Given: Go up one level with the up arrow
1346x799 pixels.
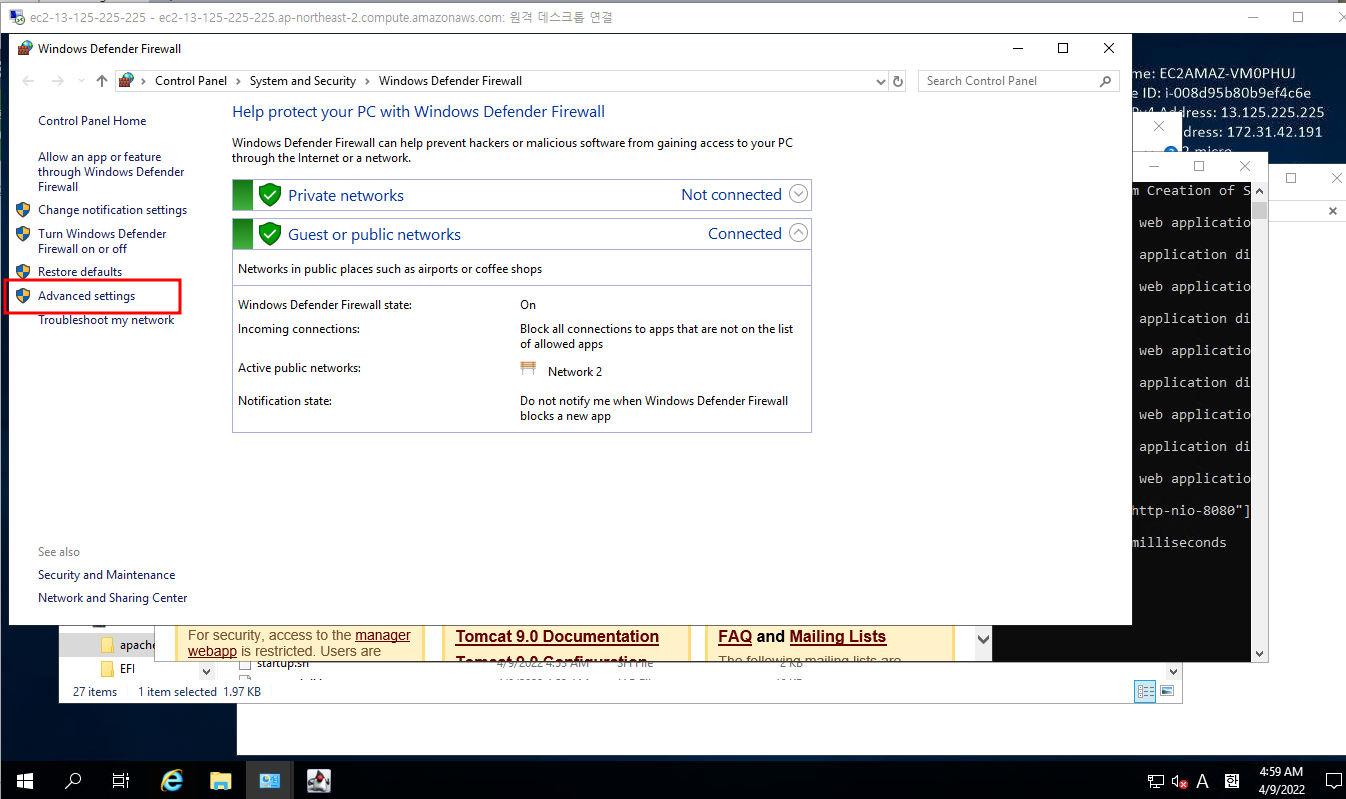Looking at the screenshot, I should pos(101,81).
